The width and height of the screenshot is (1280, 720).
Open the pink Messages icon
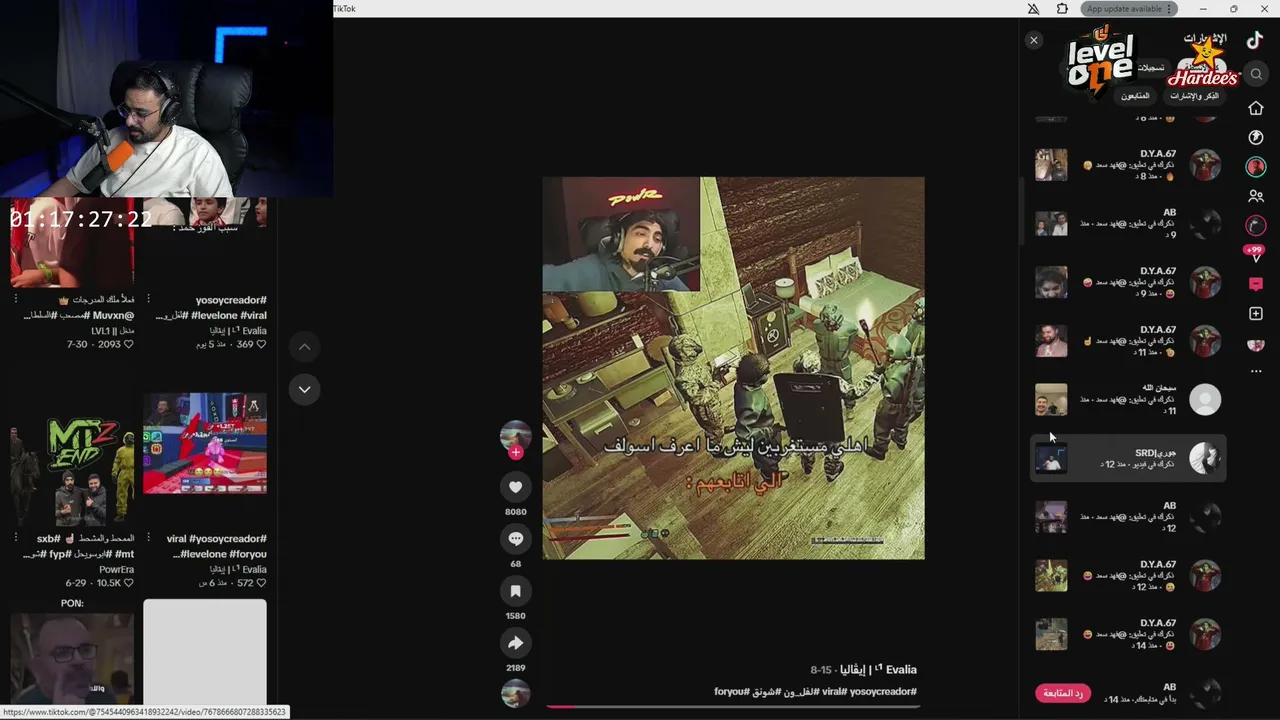point(1256,284)
